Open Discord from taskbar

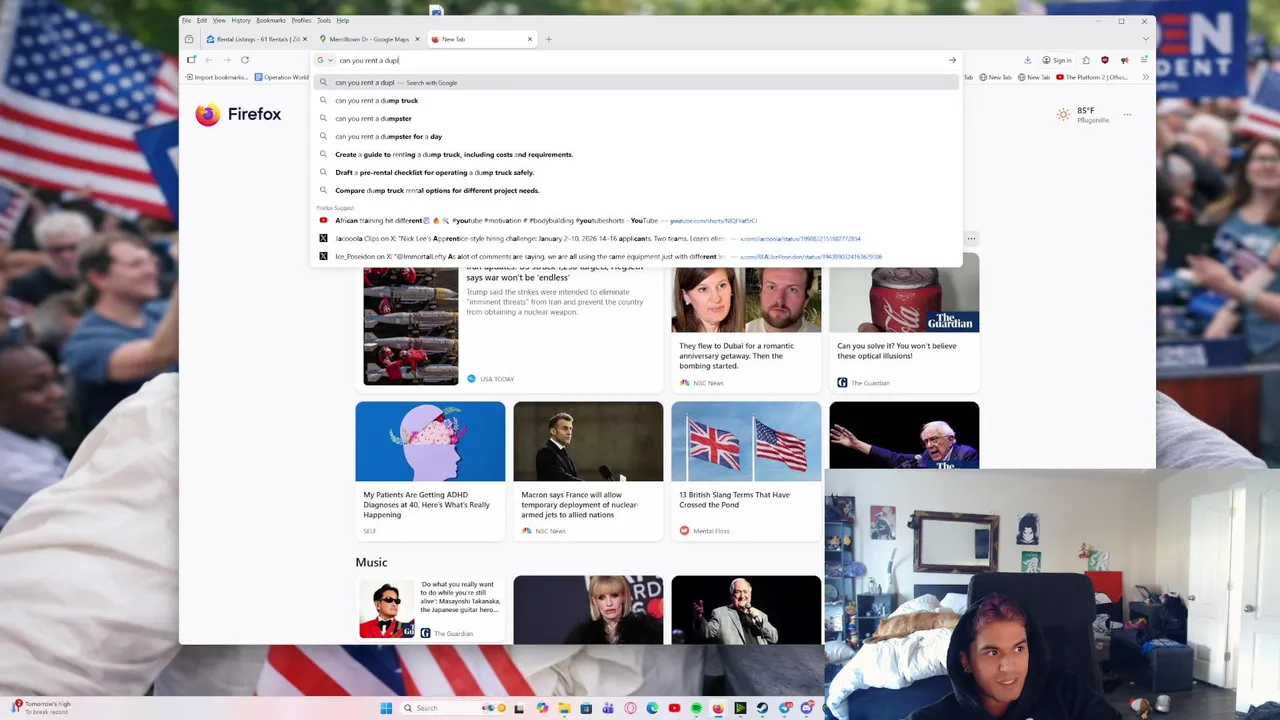(806, 708)
